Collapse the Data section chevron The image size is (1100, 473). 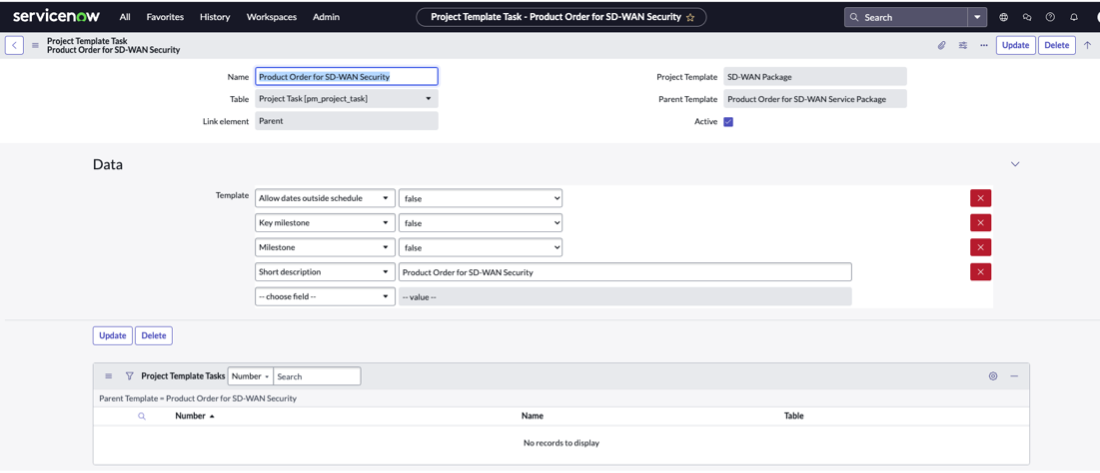click(x=1014, y=164)
